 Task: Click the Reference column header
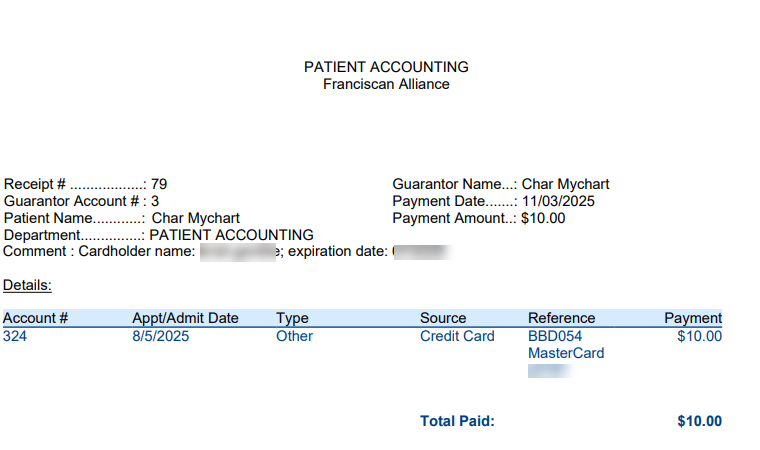pos(561,318)
